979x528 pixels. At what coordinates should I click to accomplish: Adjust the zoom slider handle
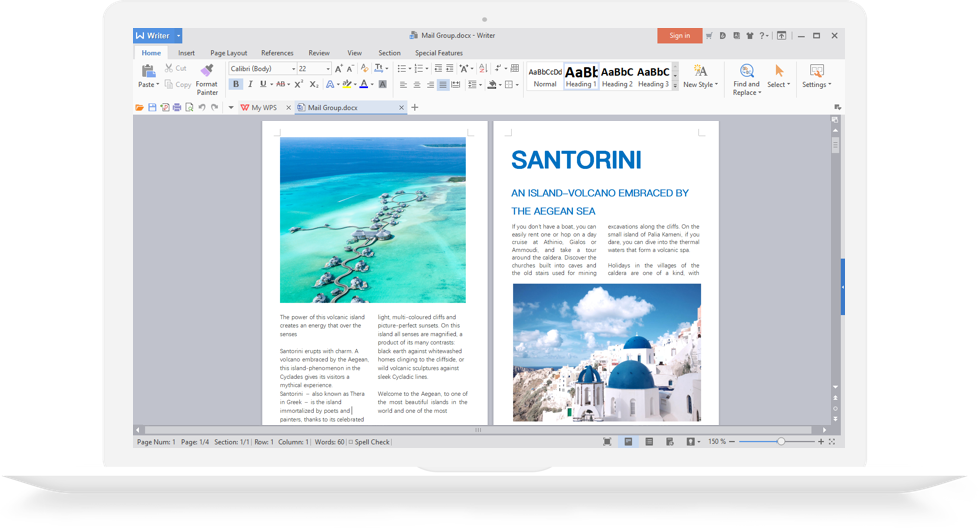[781, 441]
